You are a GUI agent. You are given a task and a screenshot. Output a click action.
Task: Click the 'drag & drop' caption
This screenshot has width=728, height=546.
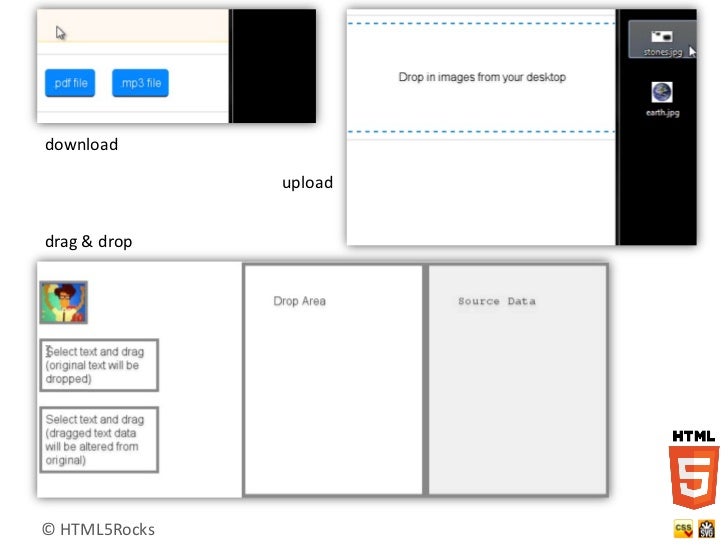tap(89, 241)
